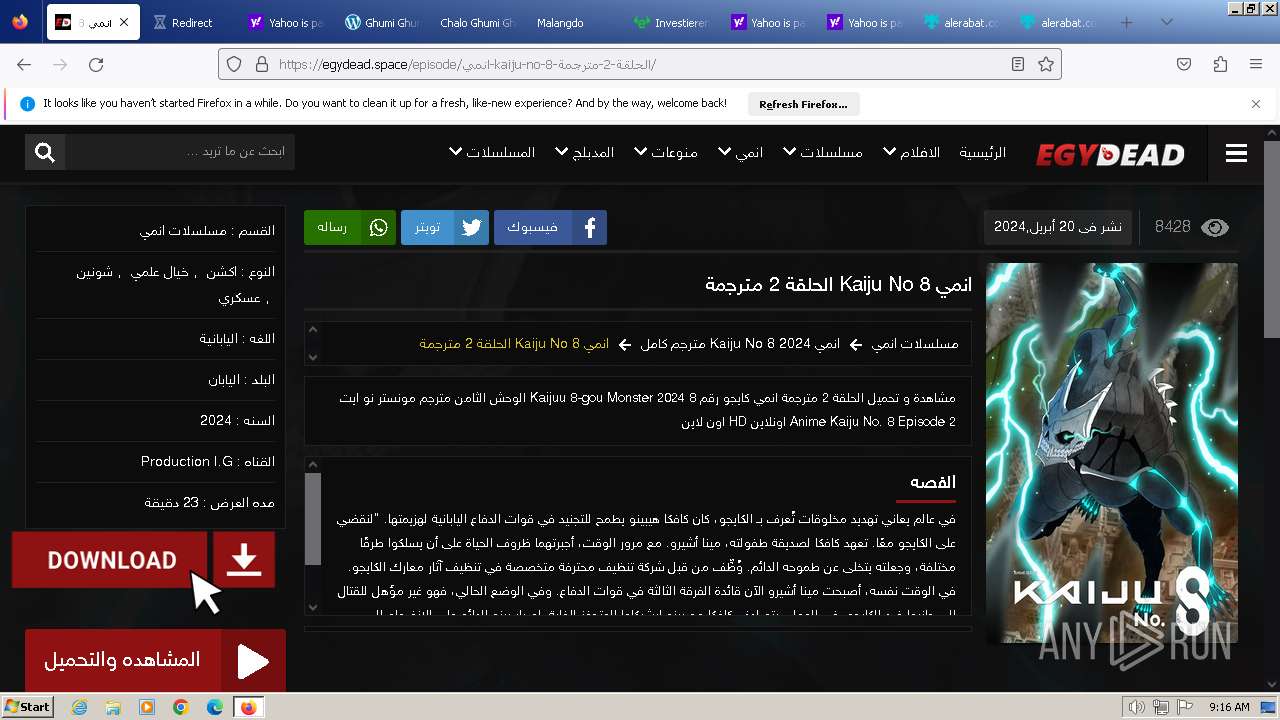Open the Production I.G channel link
This screenshot has height=720, width=1280.
(187, 462)
